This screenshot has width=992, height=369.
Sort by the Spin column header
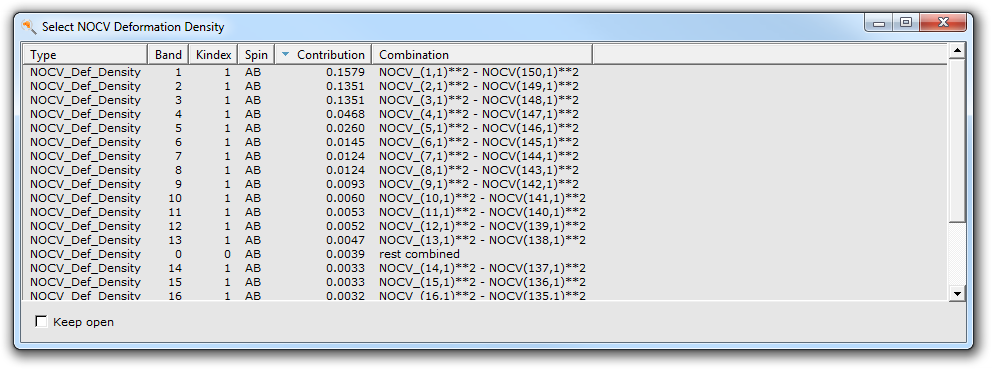click(x=257, y=54)
